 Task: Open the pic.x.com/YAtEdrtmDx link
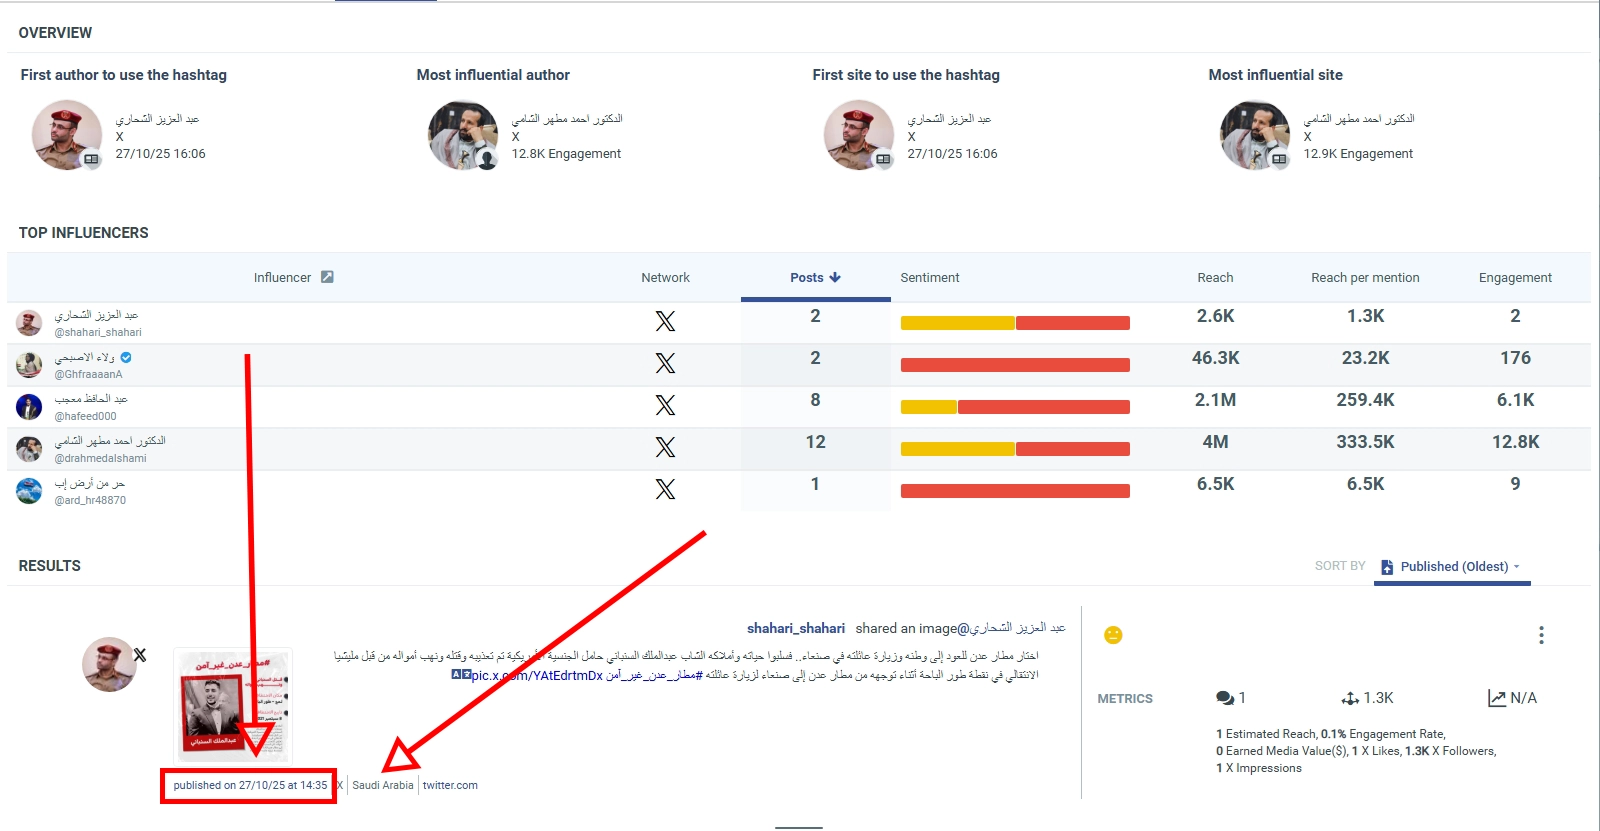(x=537, y=675)
